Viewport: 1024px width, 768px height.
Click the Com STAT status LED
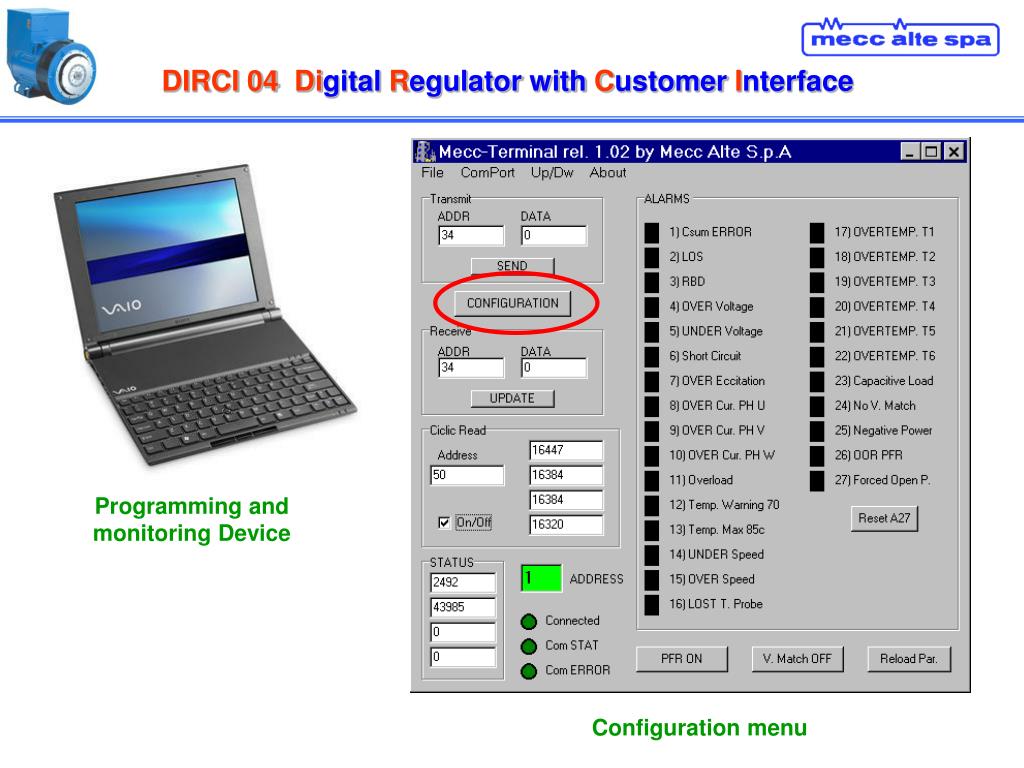[x=529, y=646]
